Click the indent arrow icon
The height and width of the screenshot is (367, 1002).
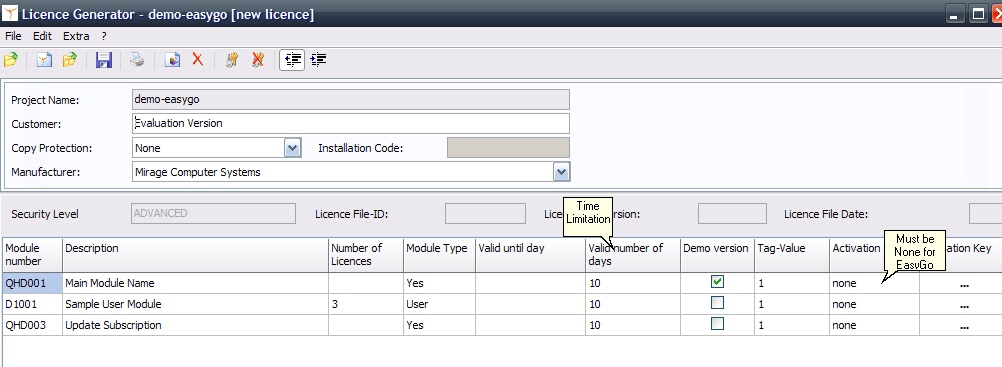[318, 60]
